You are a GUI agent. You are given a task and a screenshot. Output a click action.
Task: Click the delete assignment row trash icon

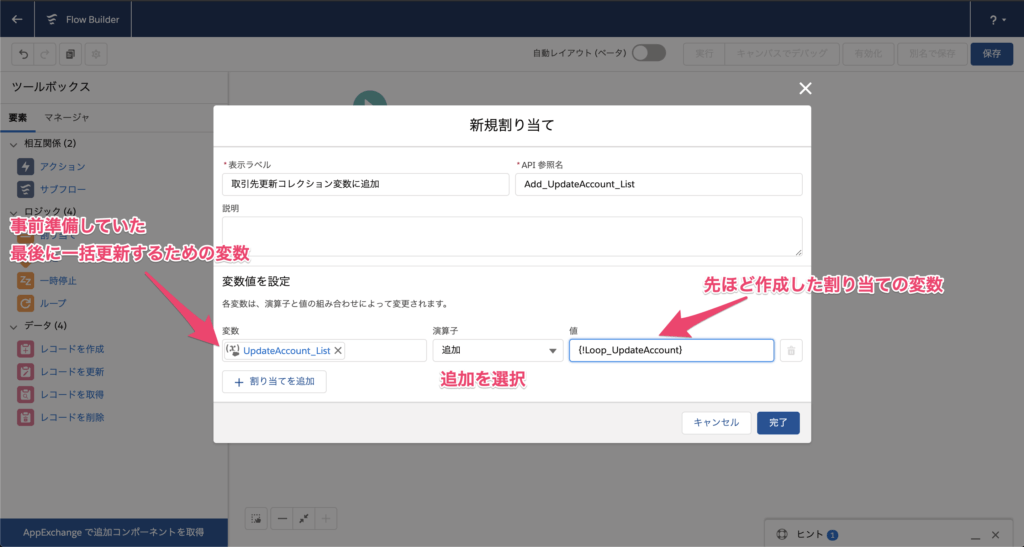791,351
